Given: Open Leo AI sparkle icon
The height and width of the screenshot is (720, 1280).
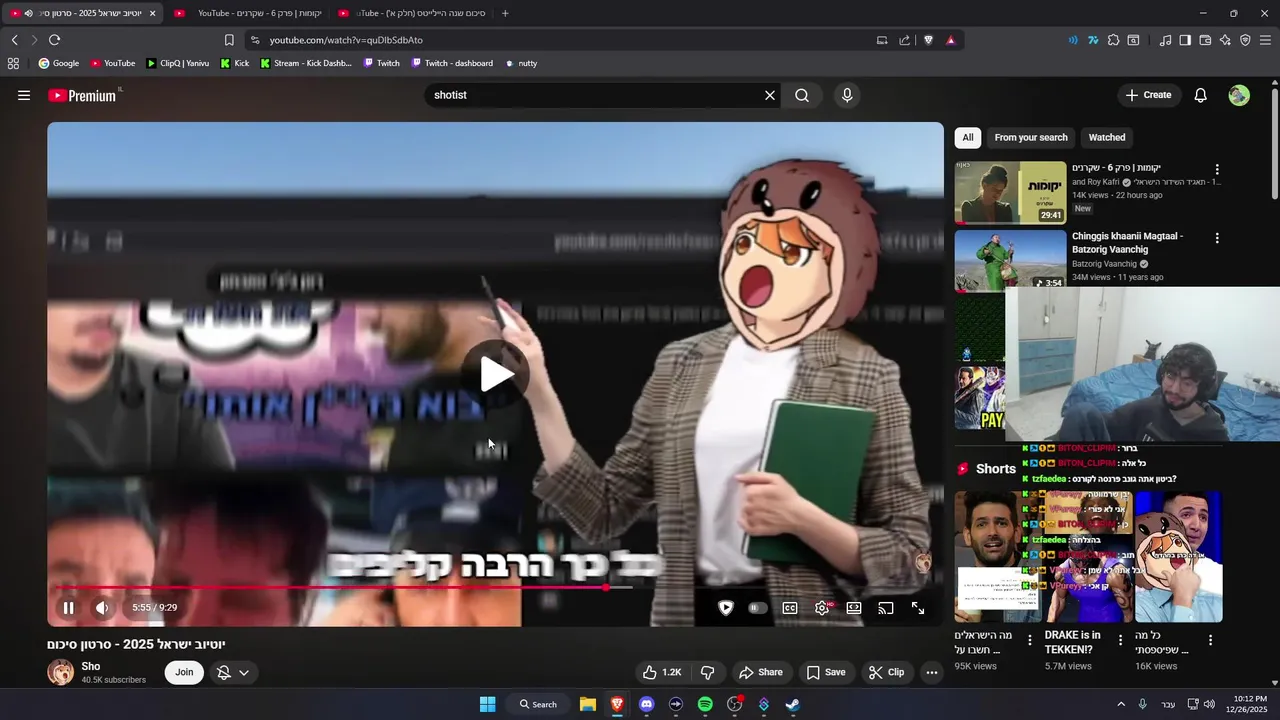Looking at the screenshot, I should click(1225, 40).
